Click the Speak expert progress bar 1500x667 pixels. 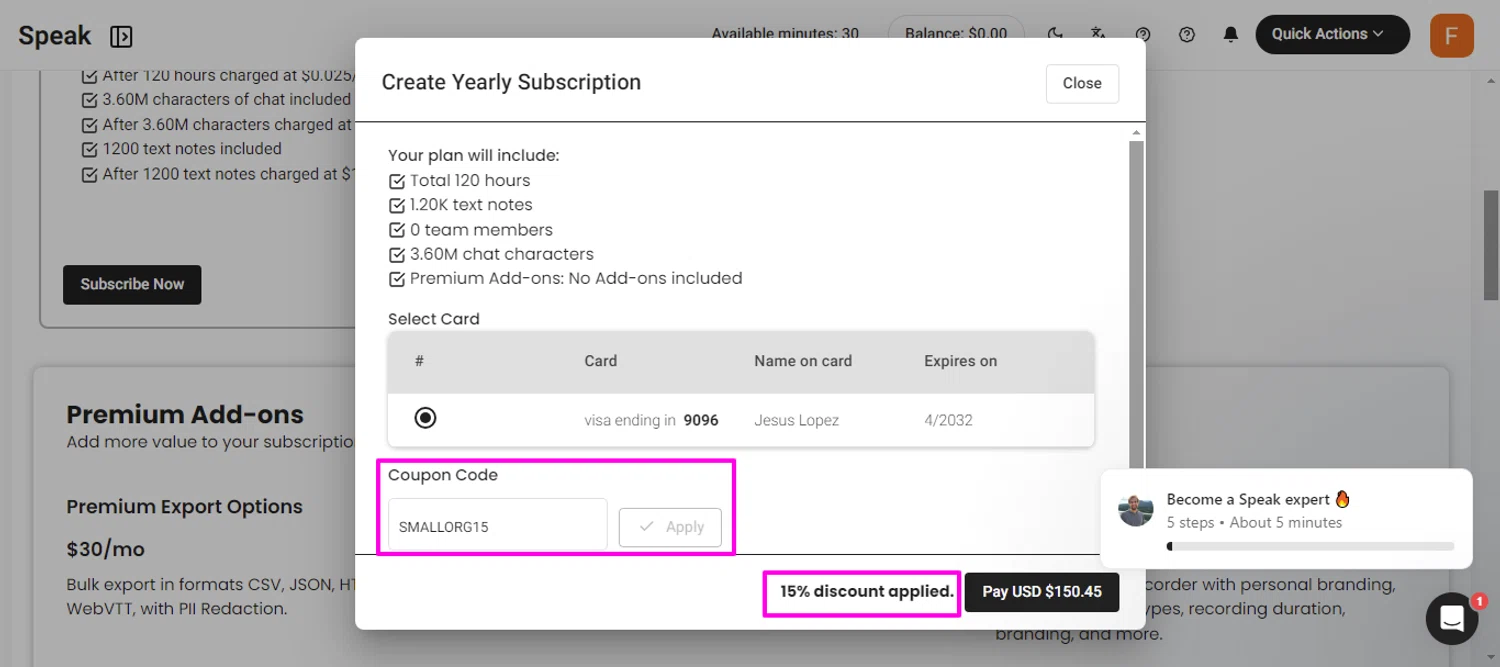tap(1310, 547)
